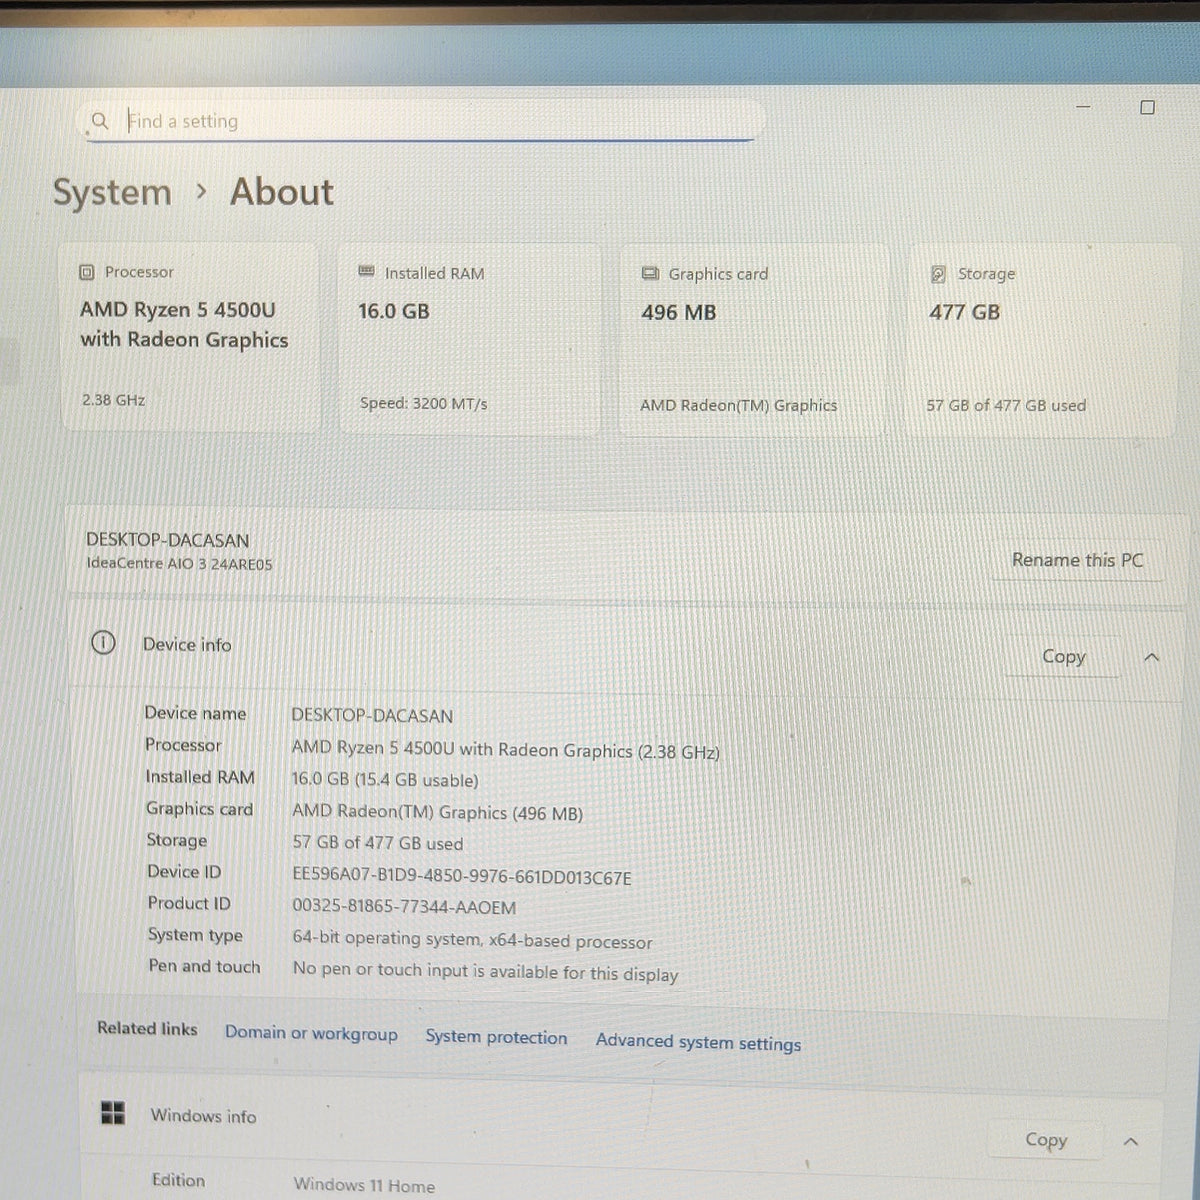Click the Installed RAM icon
This screenshot has height=1200, width=1200.
tap(366, 272)
